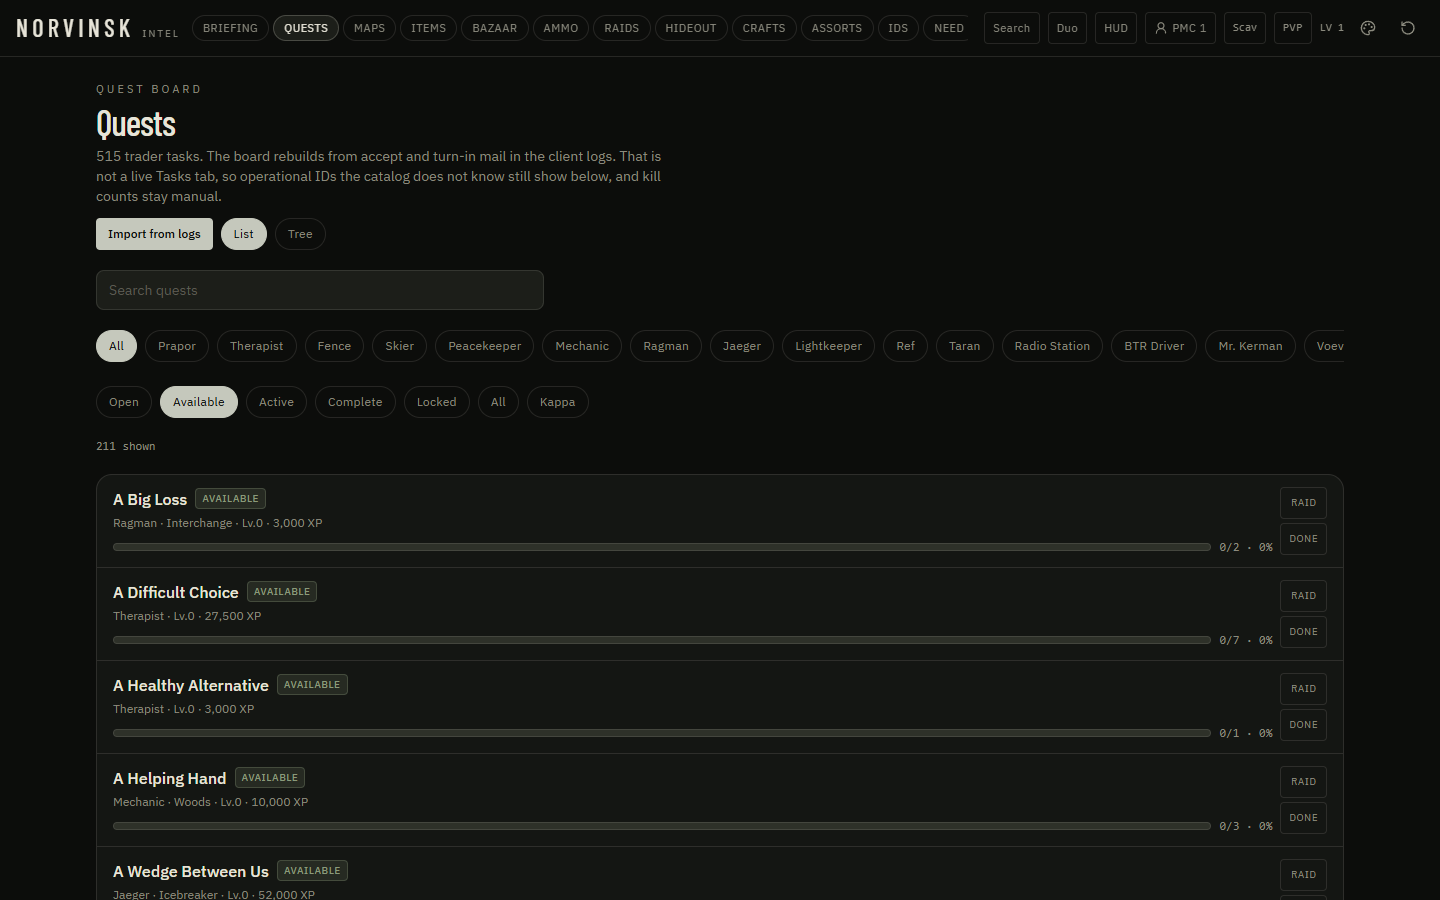1440x900 pixels.
Task: Click RAID for A Difficult Choice
Action: (x=1303, y=596)
